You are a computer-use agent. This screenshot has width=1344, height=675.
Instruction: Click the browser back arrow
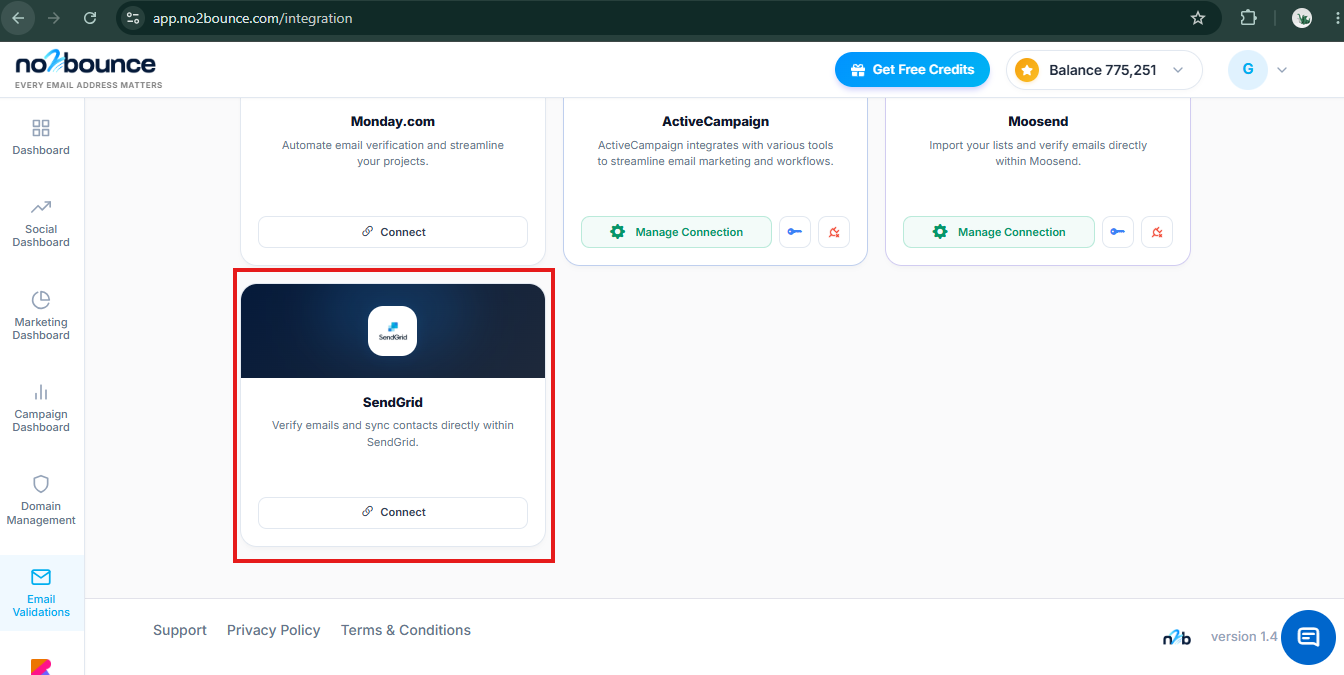pos(18,18)
